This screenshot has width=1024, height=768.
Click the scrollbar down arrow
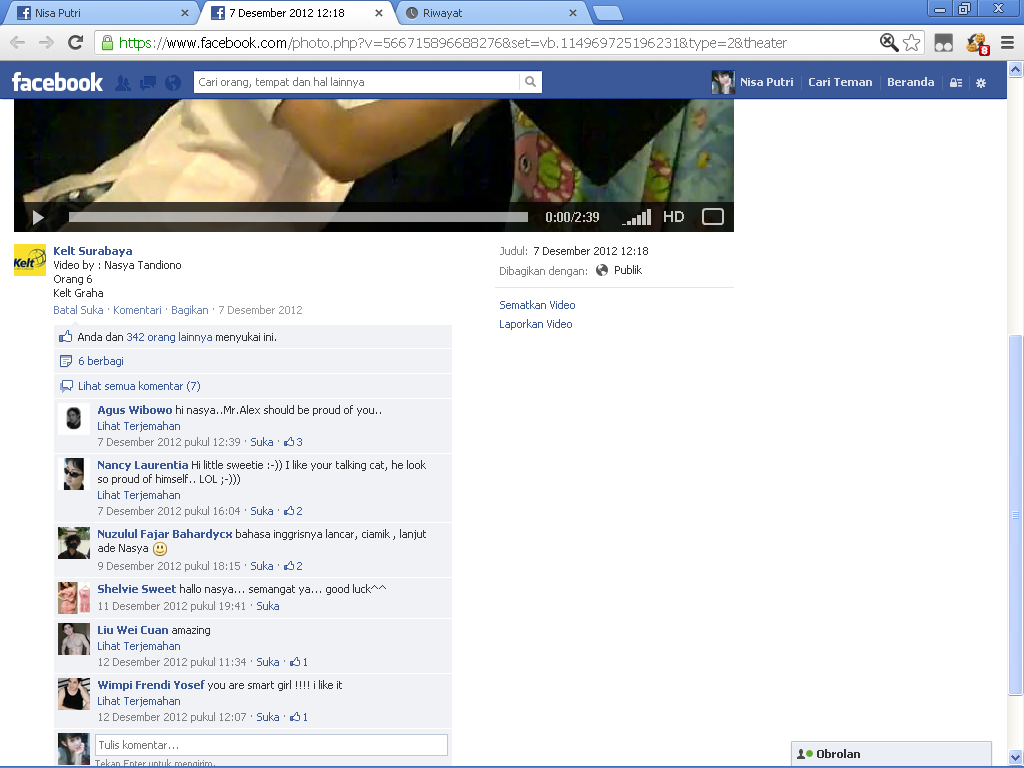(x=1016, y=759)
